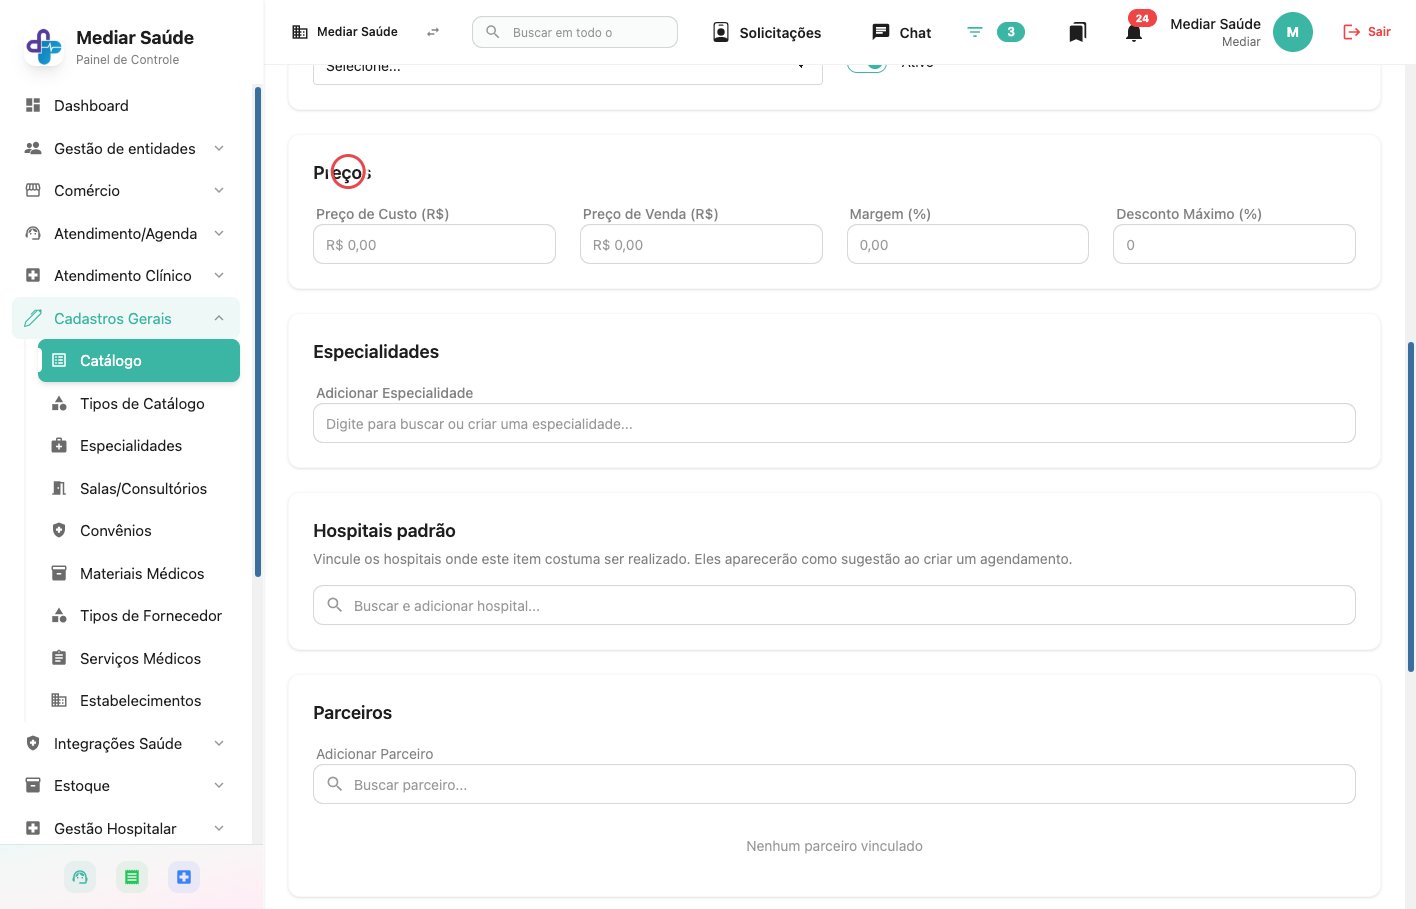Open Tipos de Catálogo page
The width and height of the screenshot is (1416, 909).
142,404
